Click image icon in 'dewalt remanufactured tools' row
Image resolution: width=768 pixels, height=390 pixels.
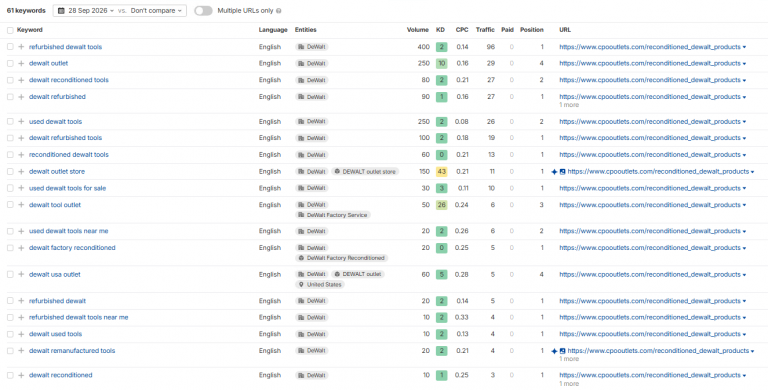coord(563,351)
